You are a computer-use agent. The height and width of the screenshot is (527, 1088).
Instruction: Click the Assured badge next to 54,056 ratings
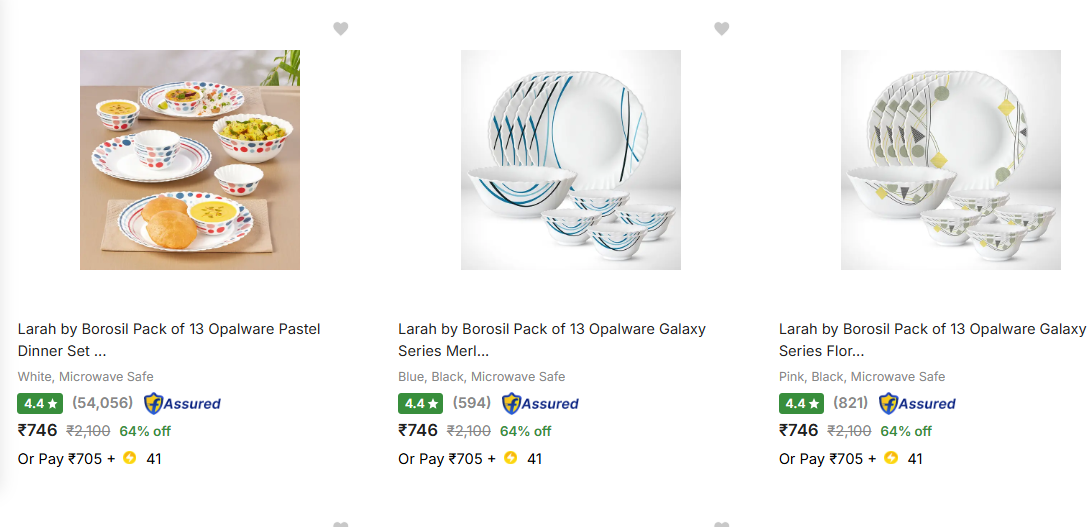coord(182,404)
